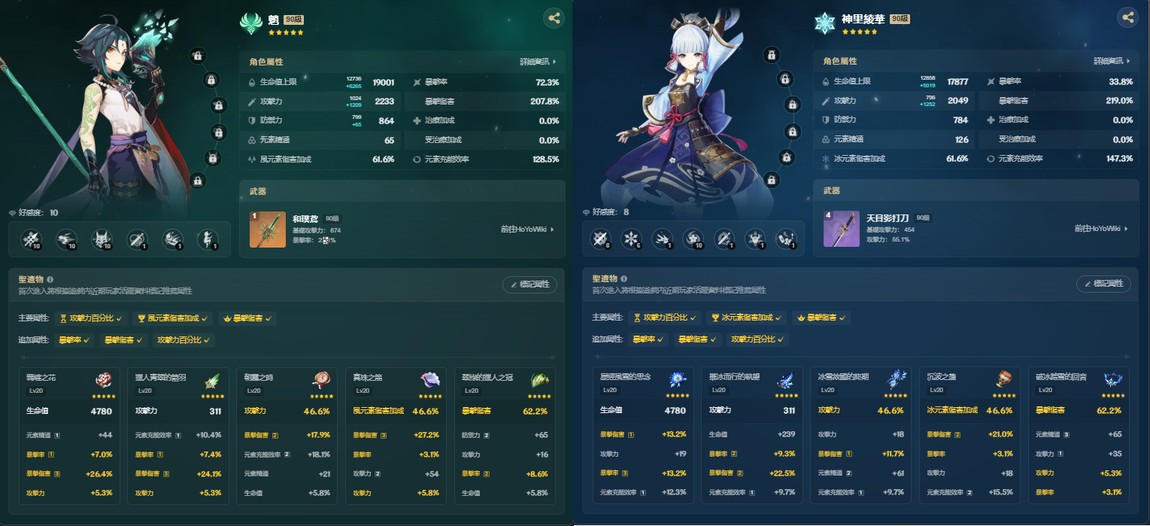
Task: Click the Cryo element emblem beside 神里綾華
Action: coord(825,23)
